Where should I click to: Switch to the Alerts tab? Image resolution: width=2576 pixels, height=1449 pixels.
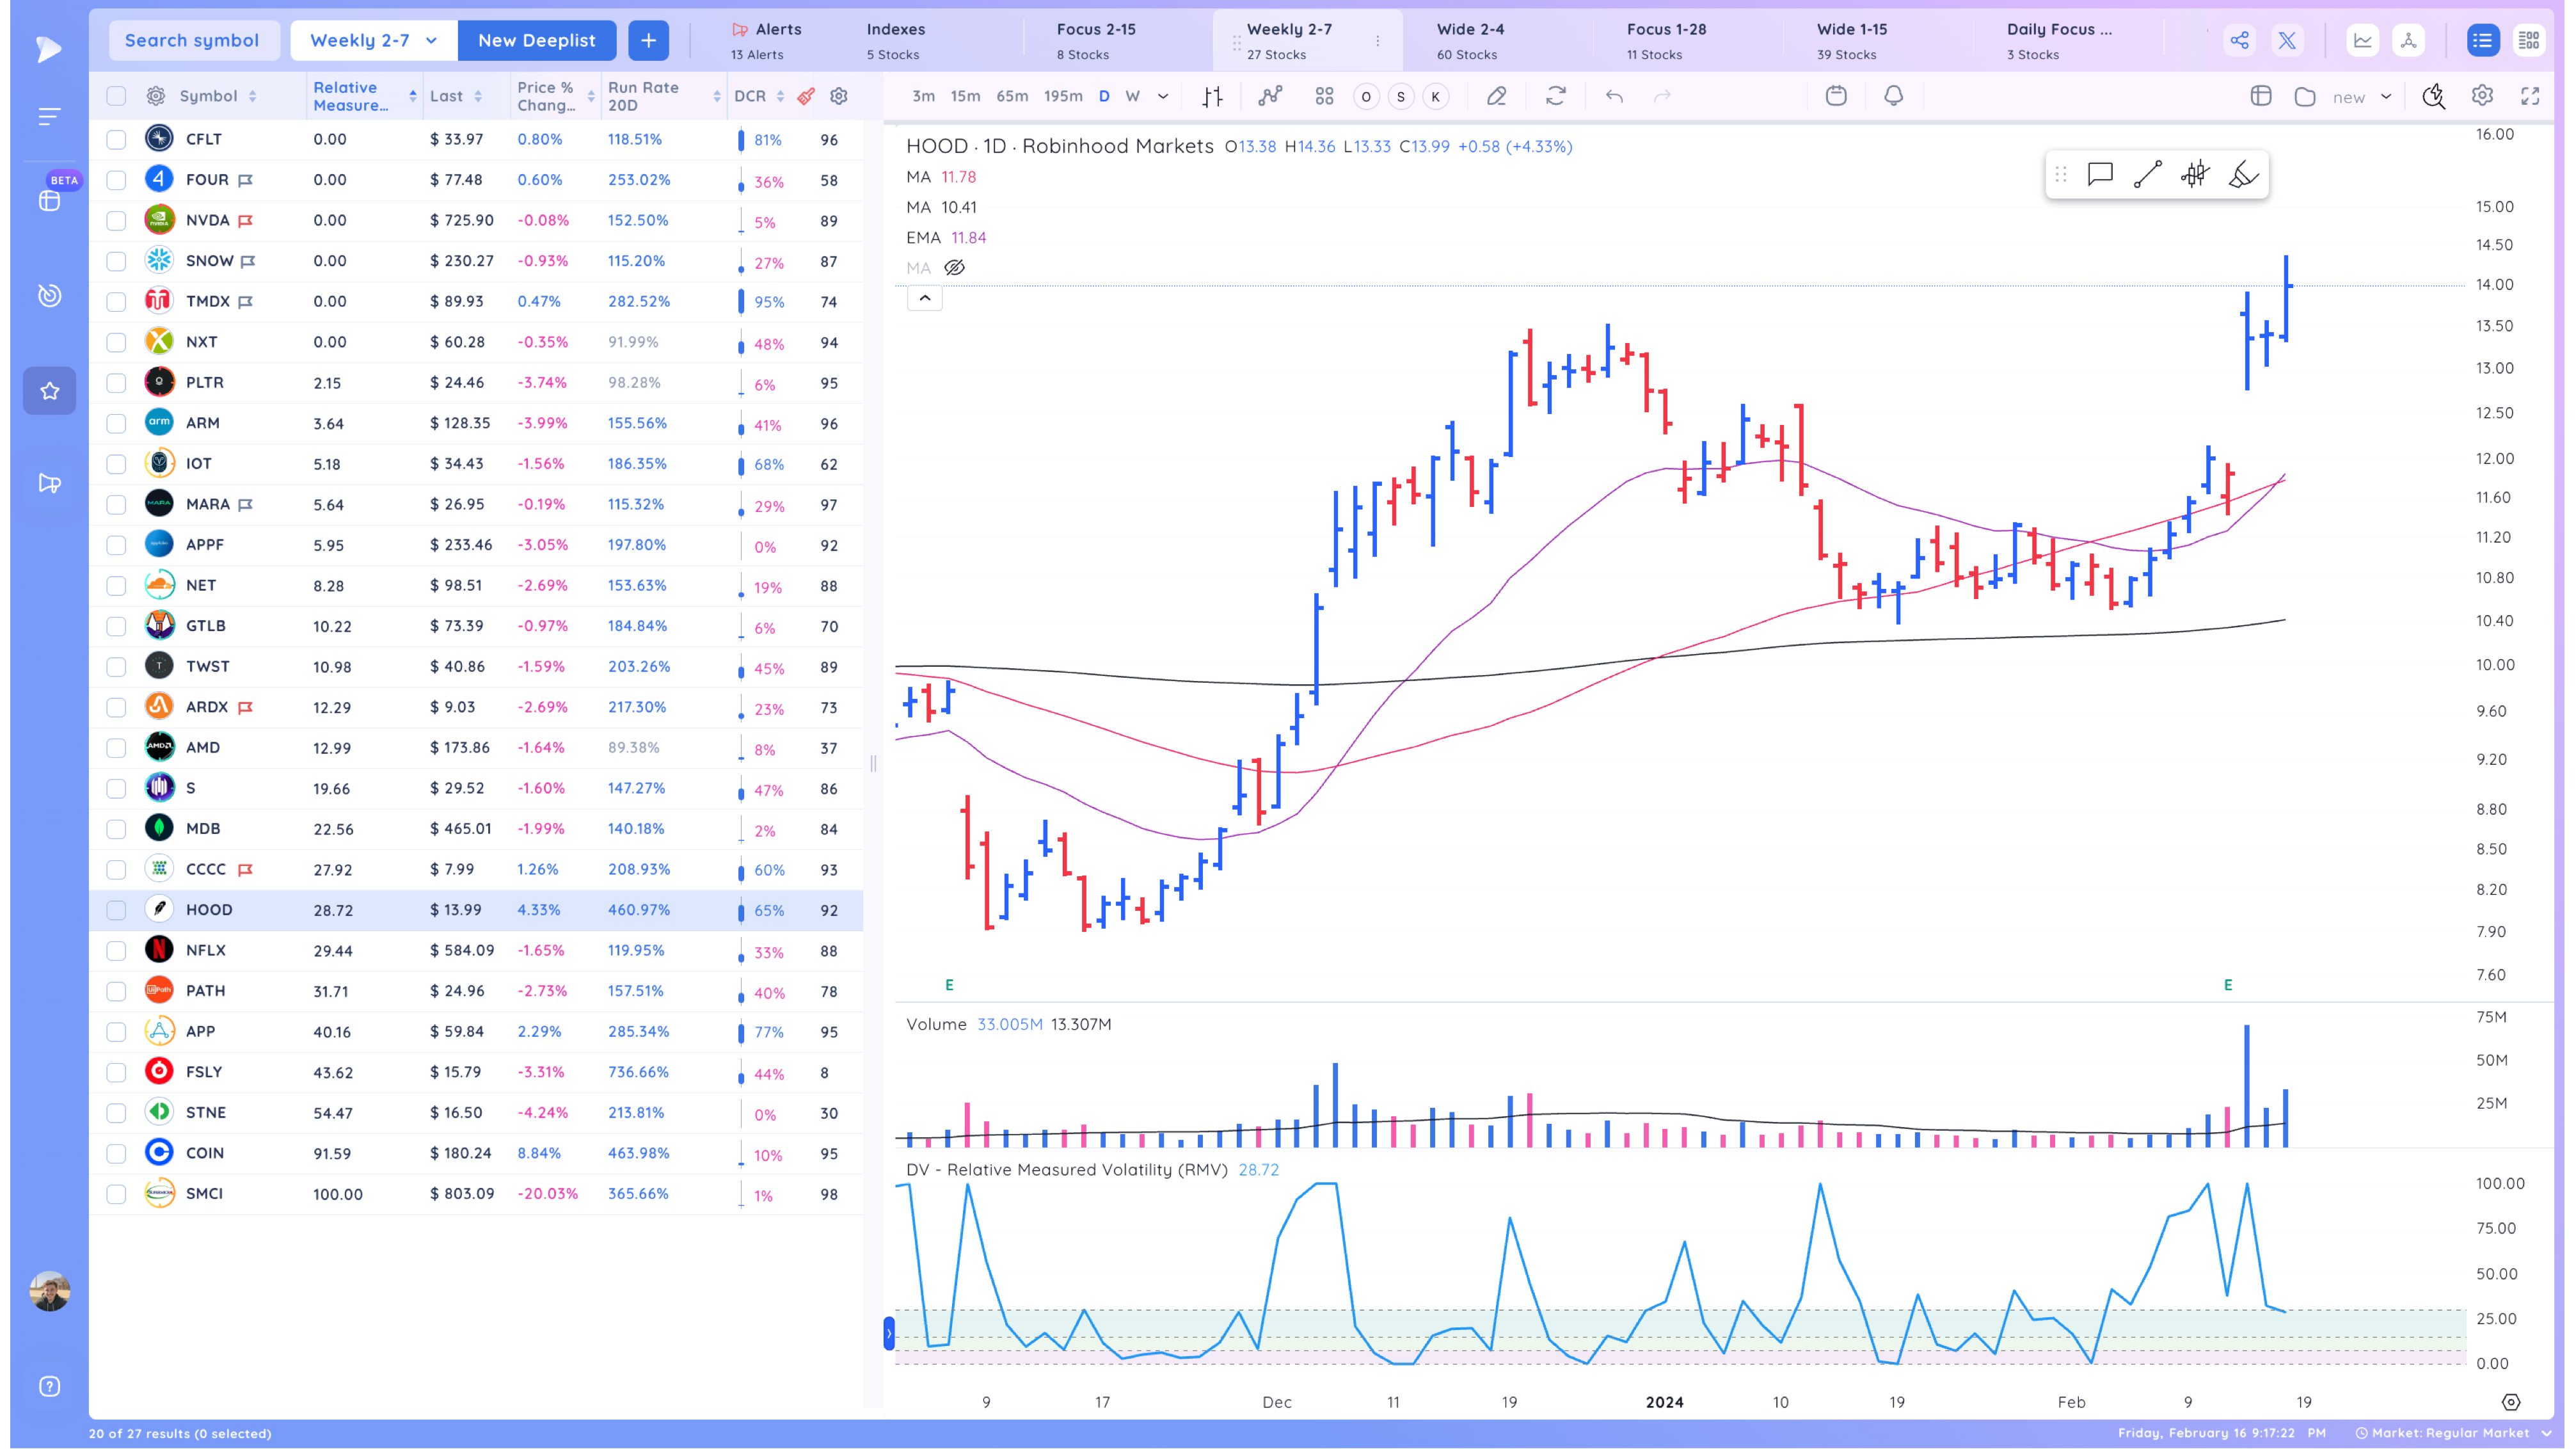click(x=766, y=41)
